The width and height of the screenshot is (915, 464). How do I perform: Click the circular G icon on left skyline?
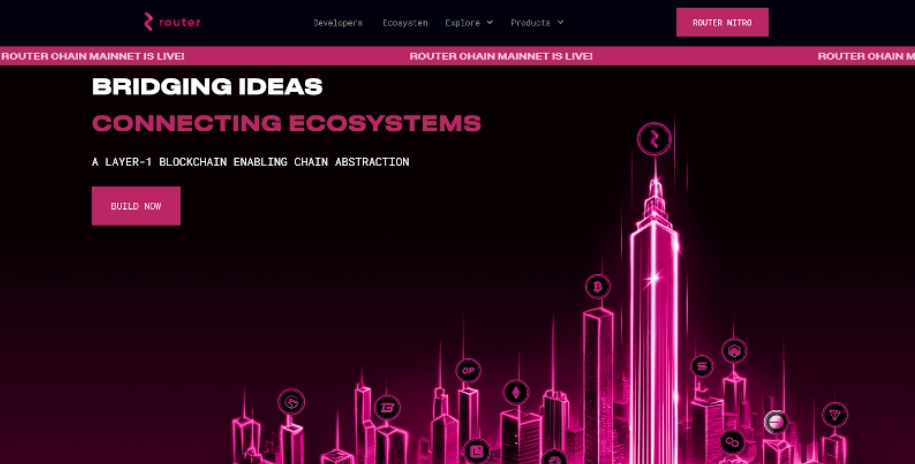coord(291,402)
